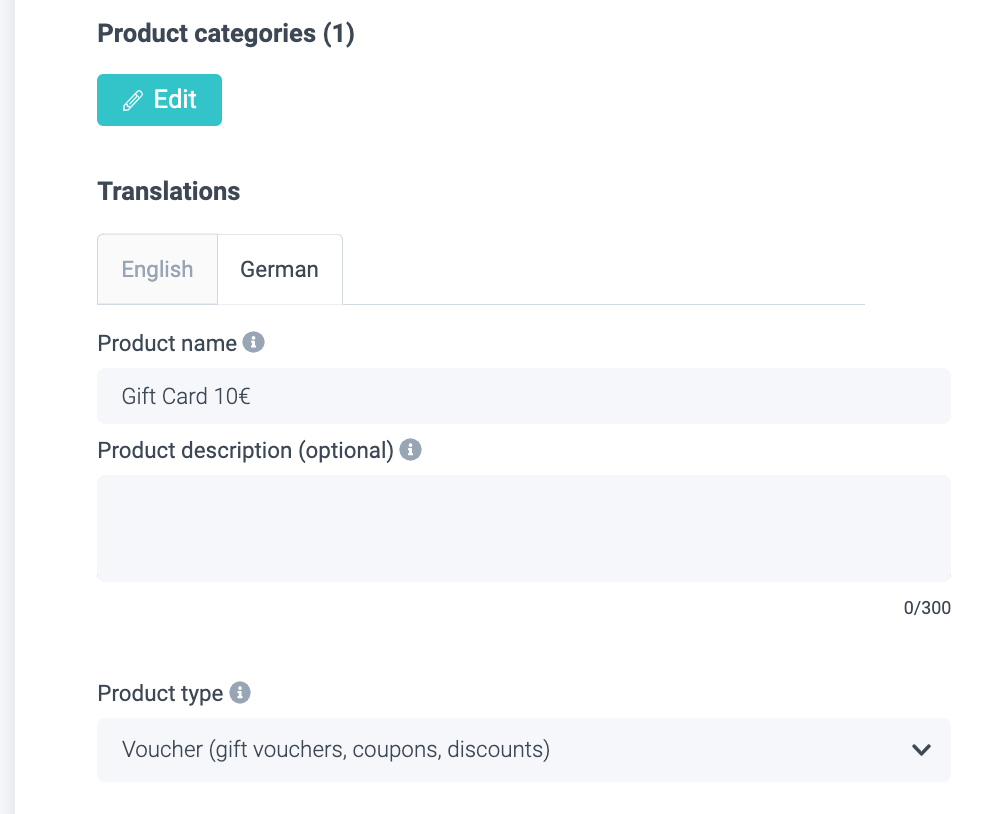Switch to the English translation tab

[157, 268]
